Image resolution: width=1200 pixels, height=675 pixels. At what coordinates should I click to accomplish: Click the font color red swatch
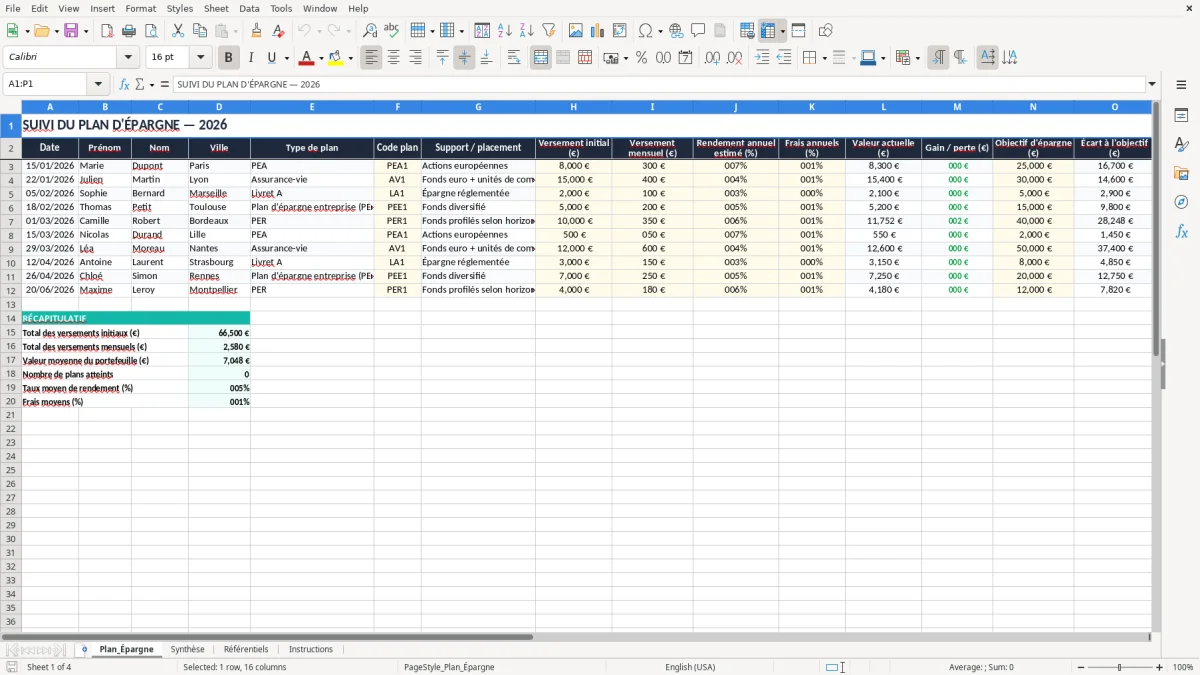[x=307, y=58]
